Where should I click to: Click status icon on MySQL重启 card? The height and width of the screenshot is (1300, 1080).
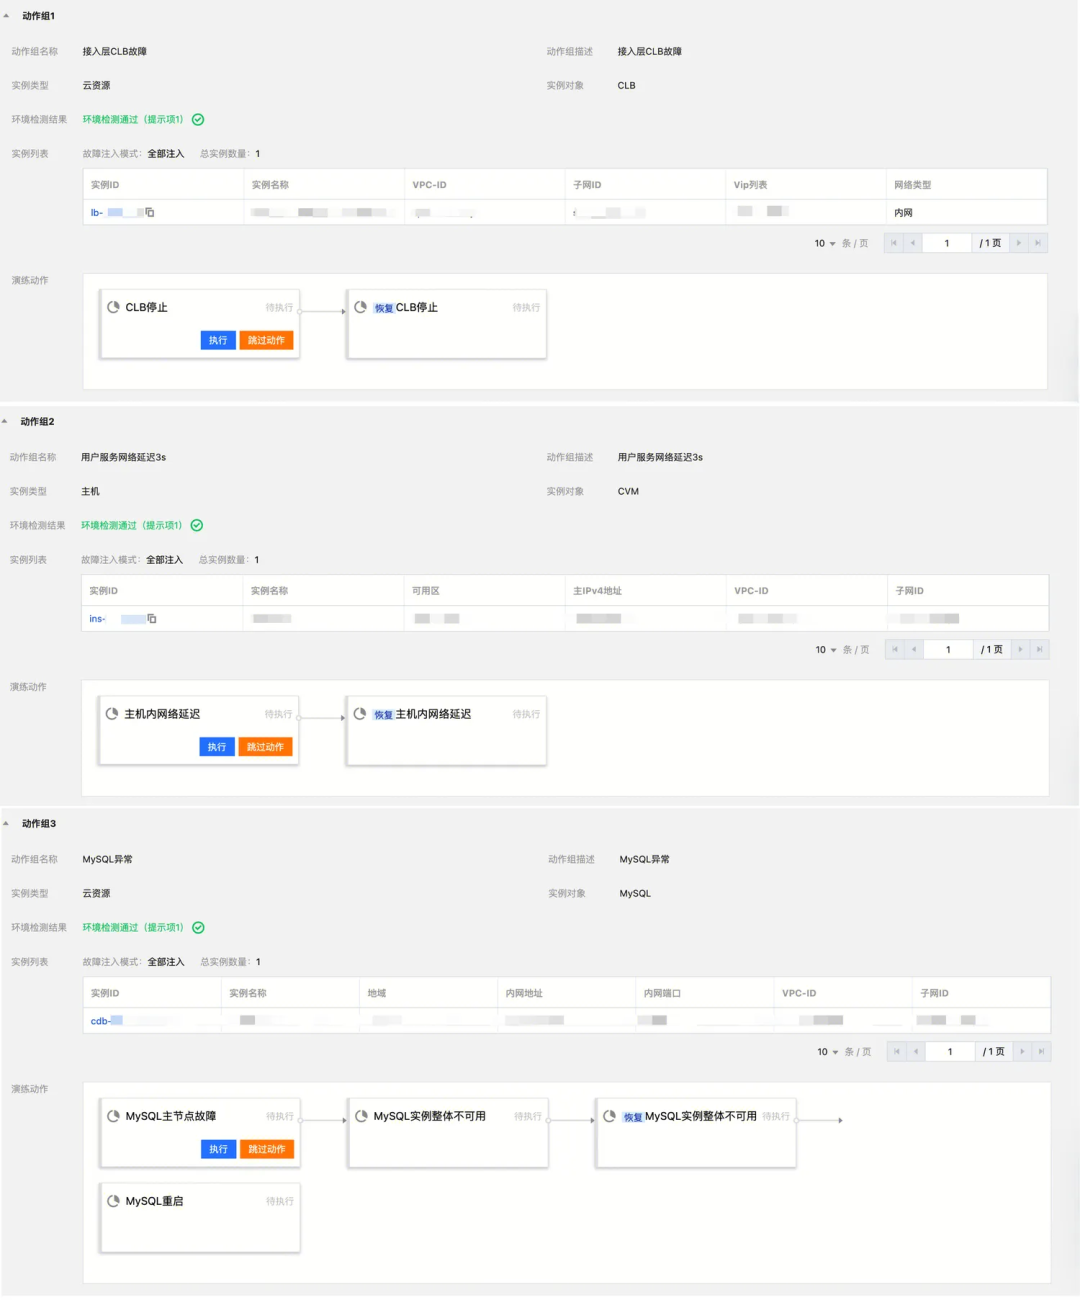[114, 1201]
